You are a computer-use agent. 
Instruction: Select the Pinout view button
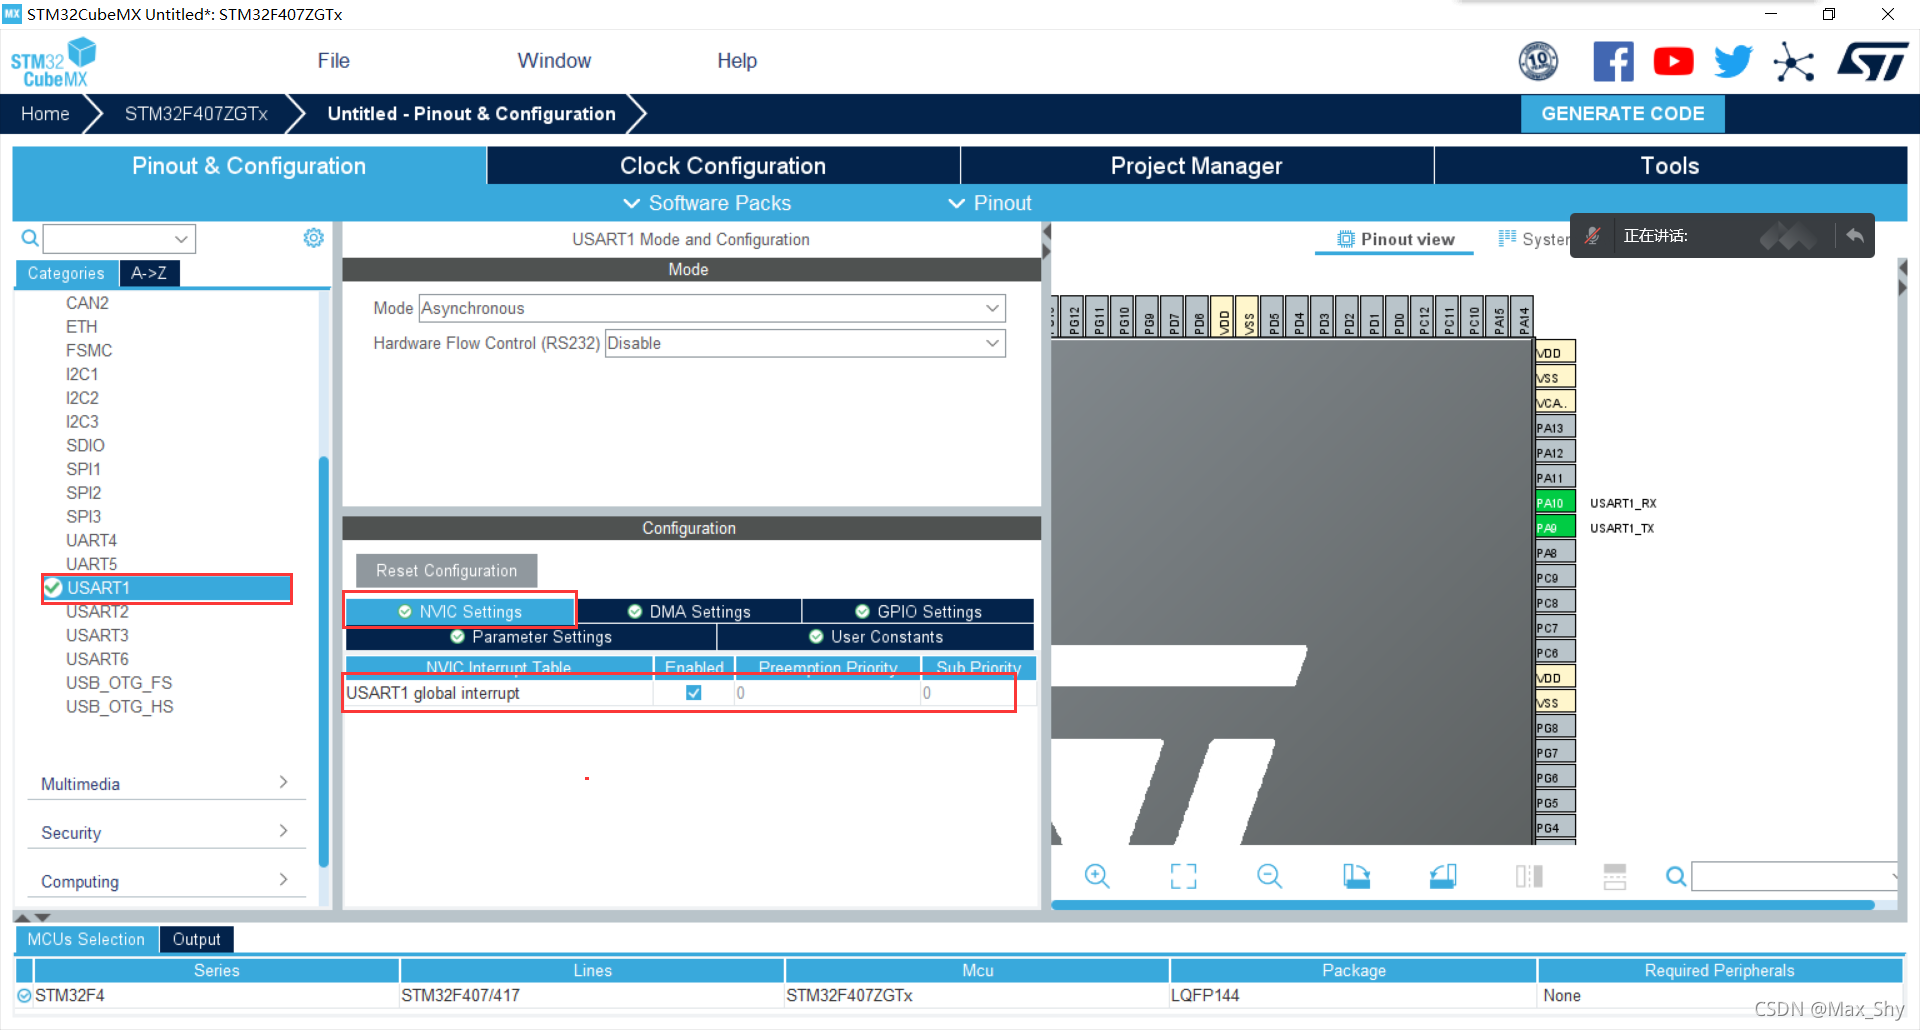click(1395, 239)
